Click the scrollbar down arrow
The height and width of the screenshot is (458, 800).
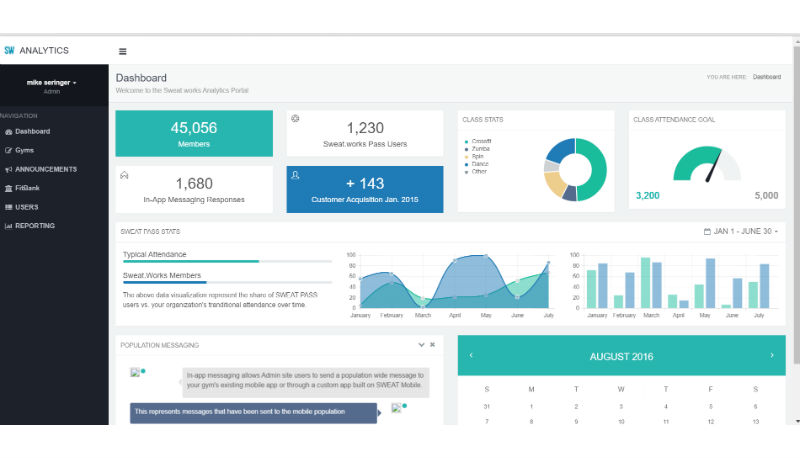tap(797, 421)
